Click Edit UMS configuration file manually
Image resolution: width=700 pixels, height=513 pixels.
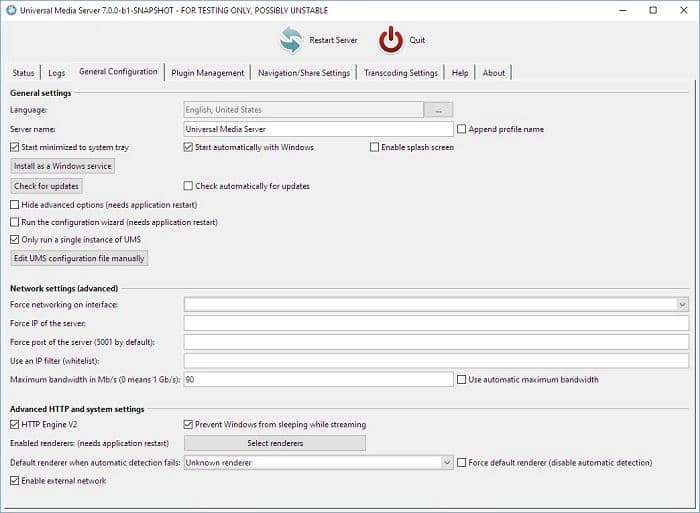pos(79,259)
